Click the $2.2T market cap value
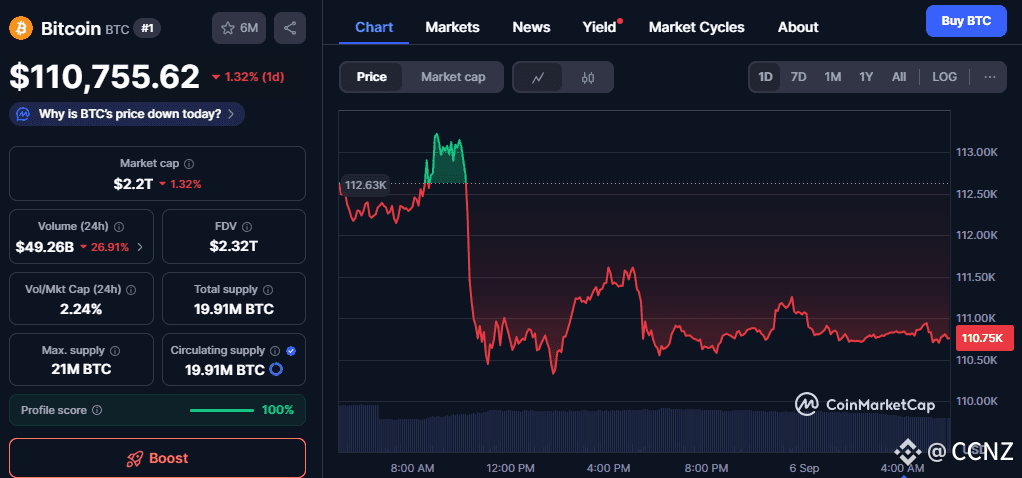 [x=133, y=184]
